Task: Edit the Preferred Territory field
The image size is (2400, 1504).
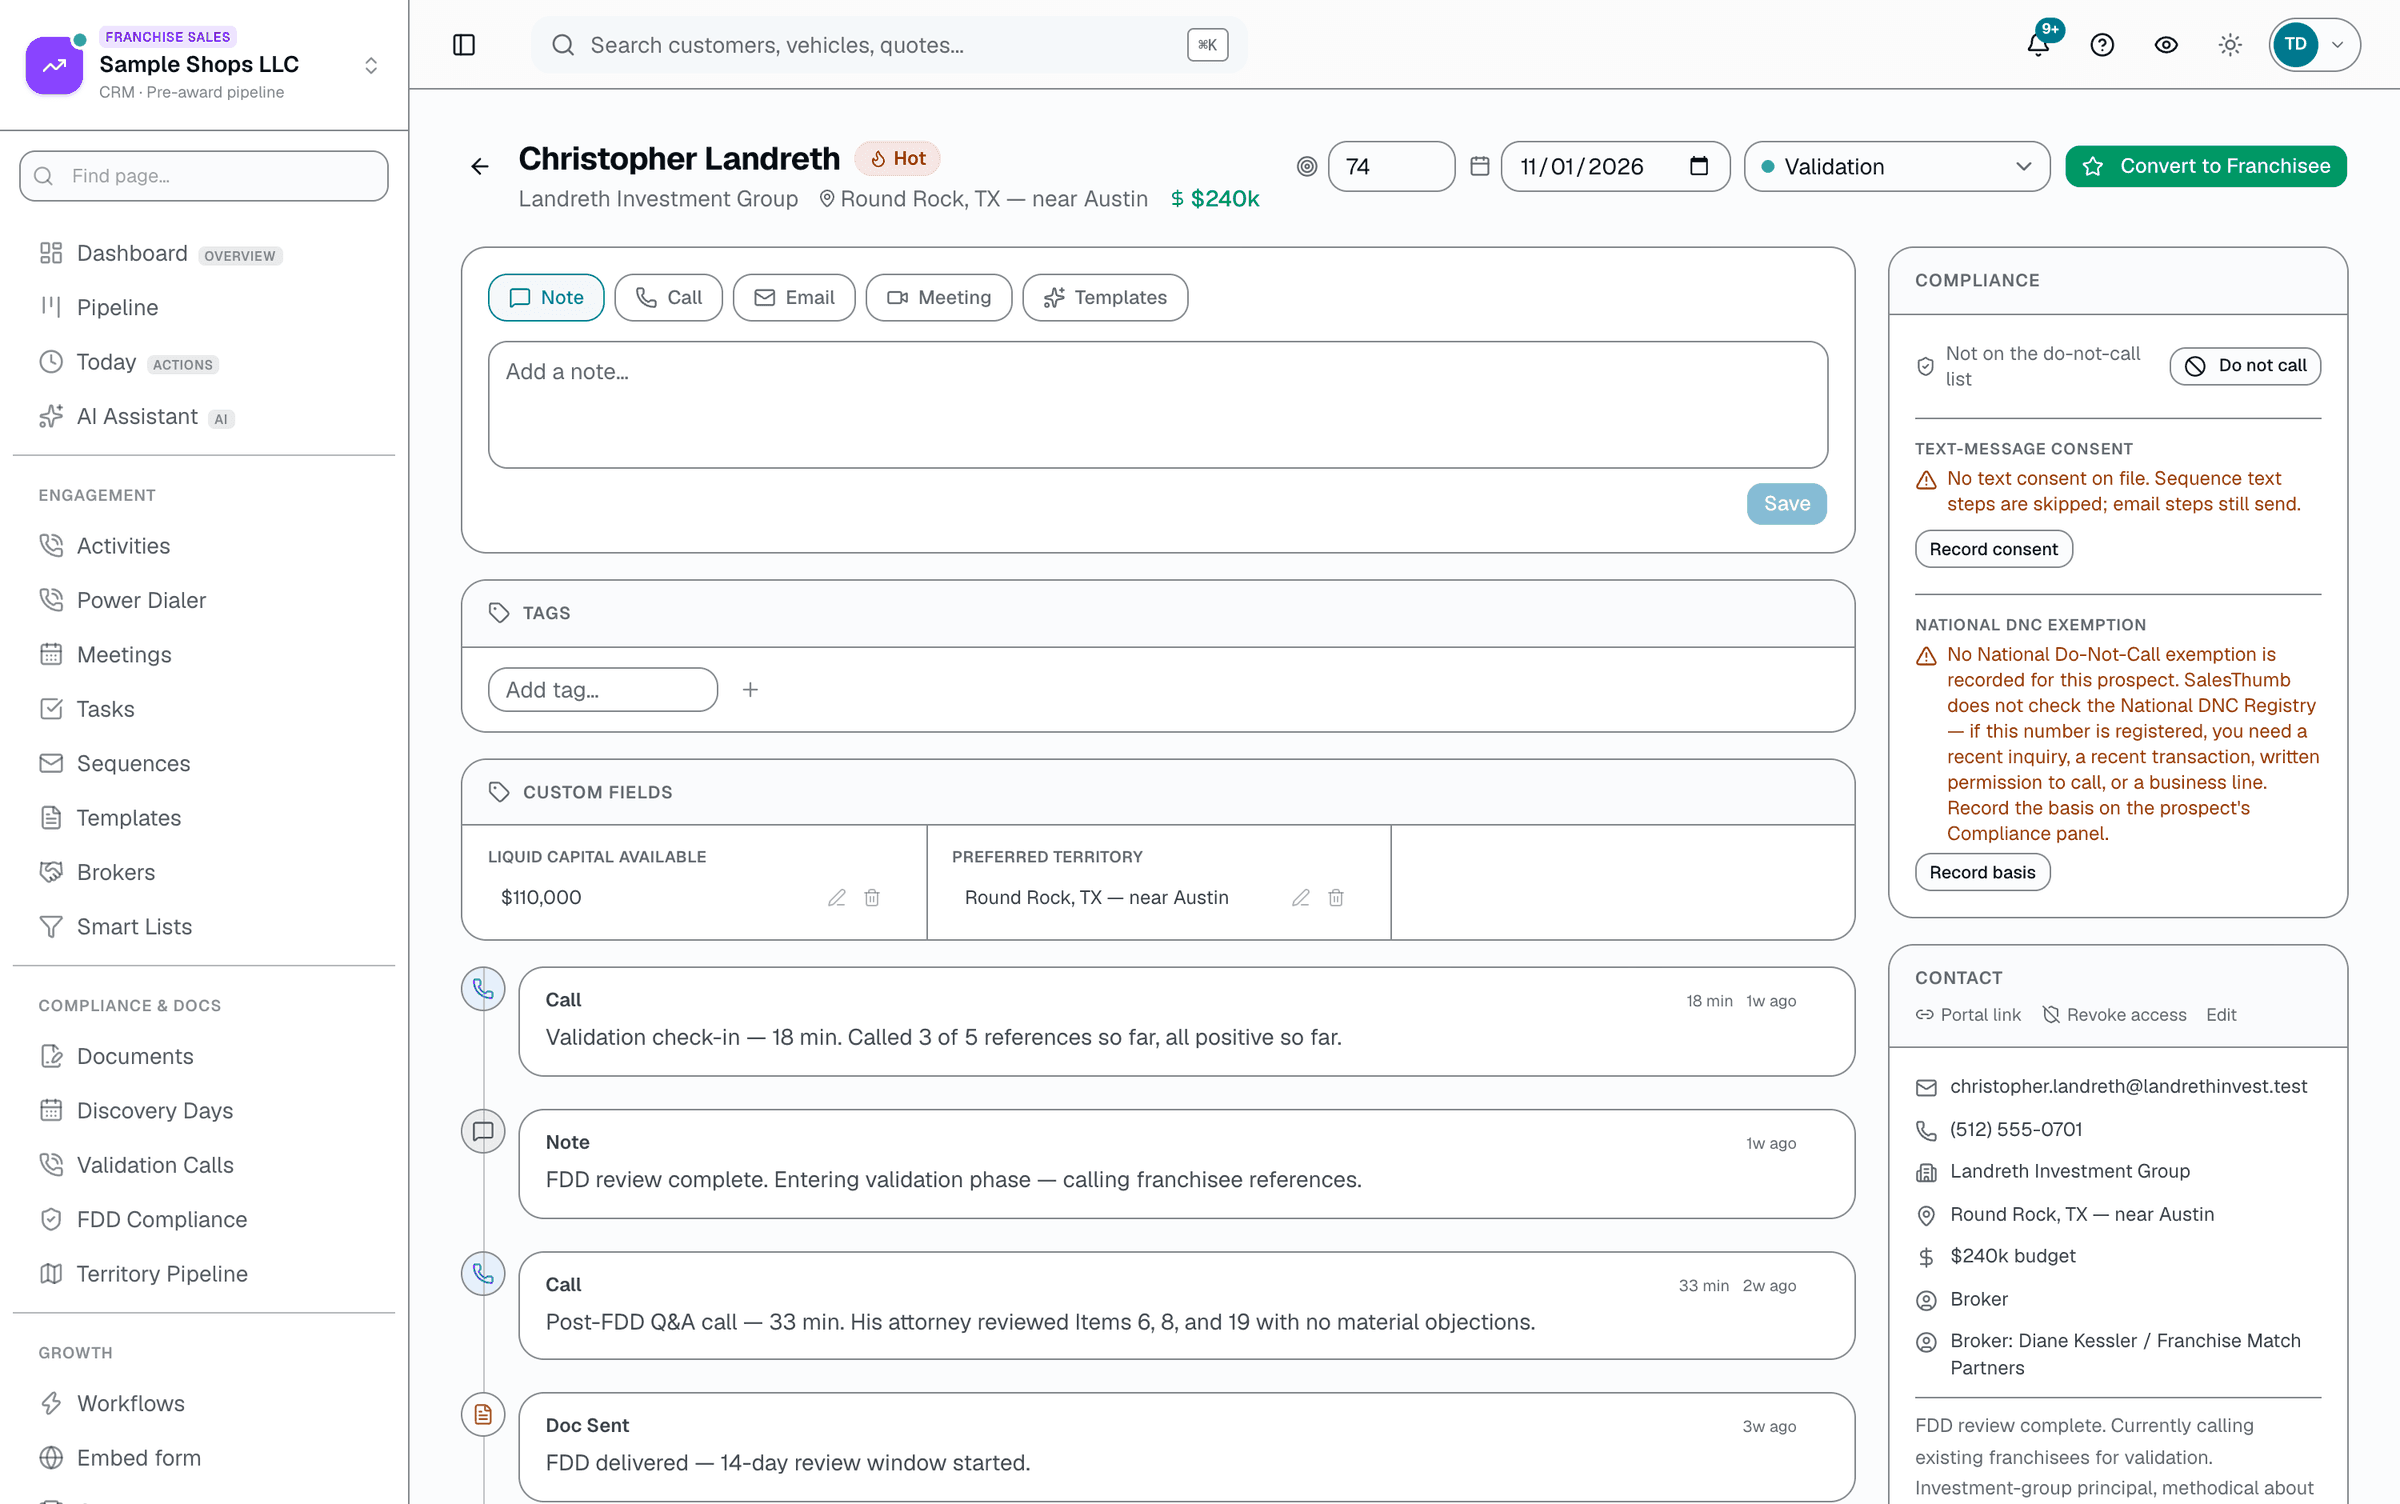Action: pos(1301,898)
